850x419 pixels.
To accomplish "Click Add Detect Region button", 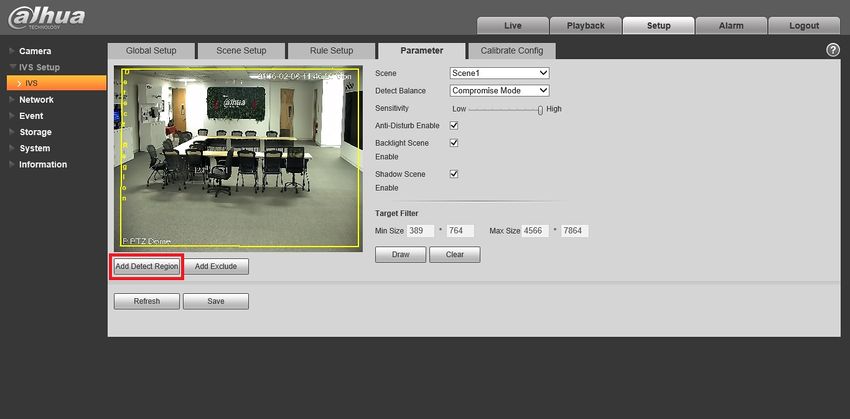I will [147, 267].
